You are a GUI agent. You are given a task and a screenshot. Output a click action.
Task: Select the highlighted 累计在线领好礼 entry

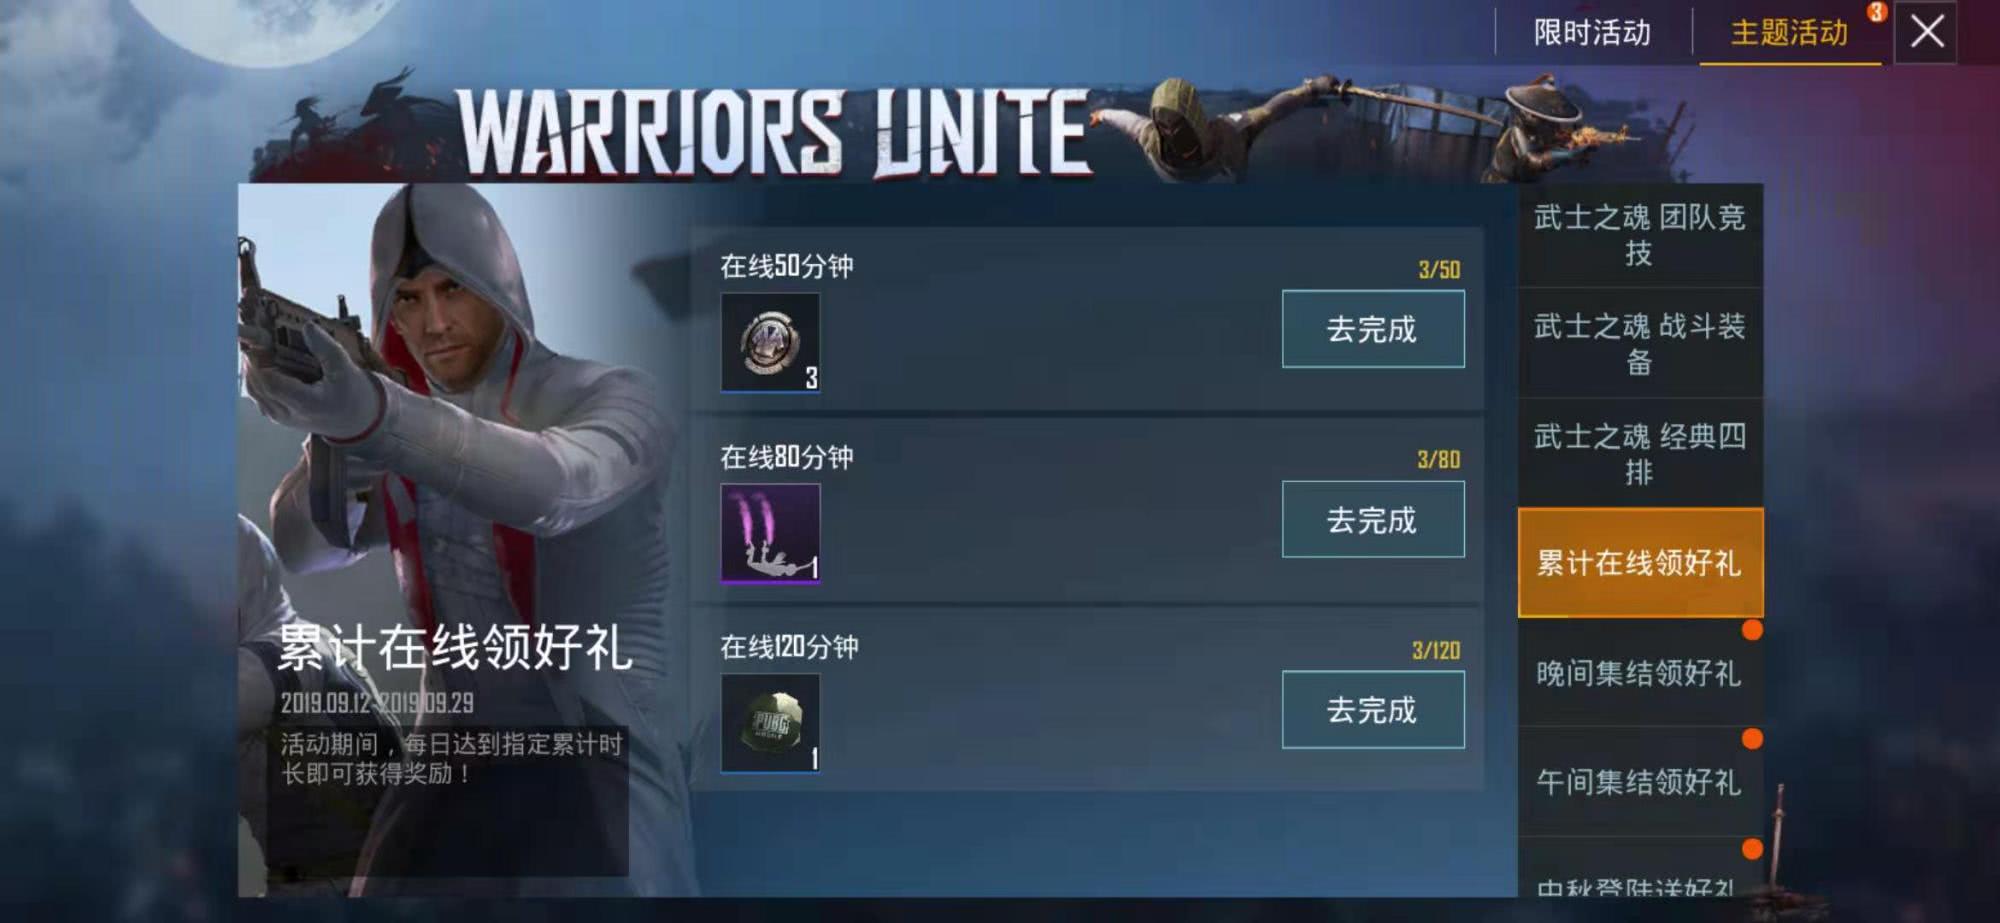tap(1640, 563)
